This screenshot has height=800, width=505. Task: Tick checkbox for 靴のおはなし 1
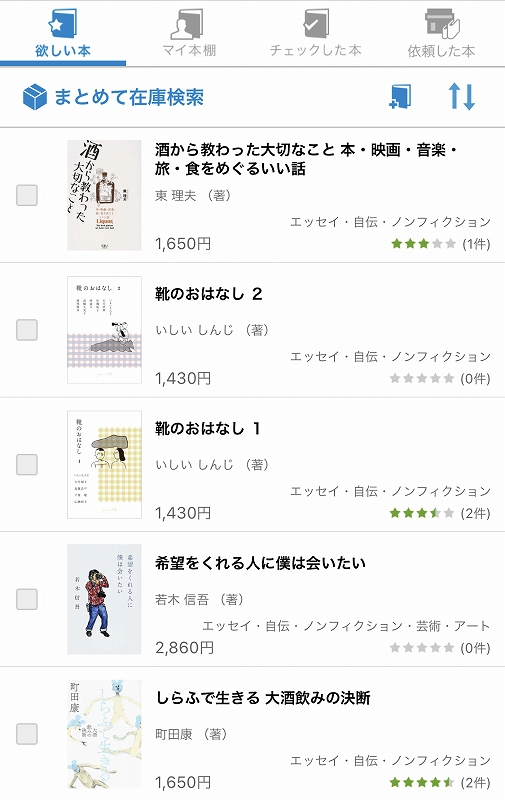pyautogui.click(x=27, y=464)
